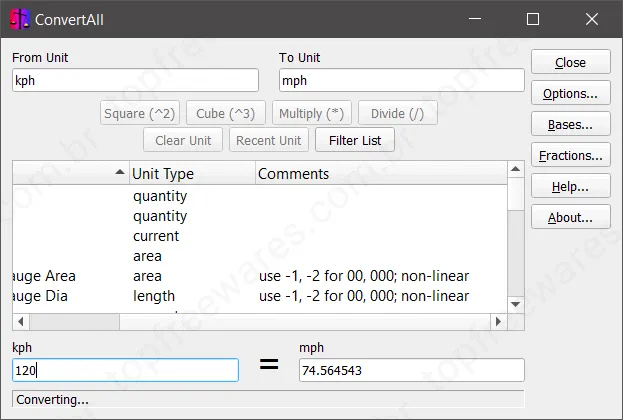
Task: Click the horizontal scroll left arrow
Action: (21, 321)
